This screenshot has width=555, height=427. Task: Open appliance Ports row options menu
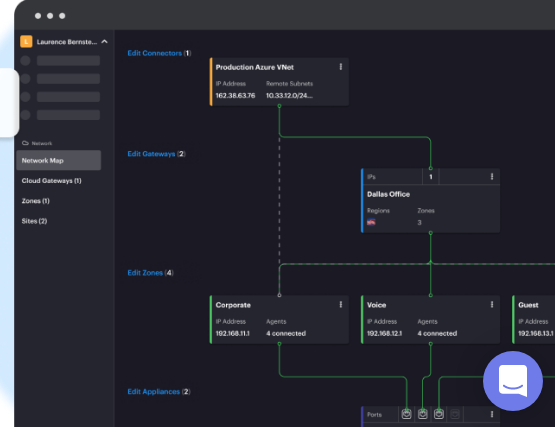492,414
